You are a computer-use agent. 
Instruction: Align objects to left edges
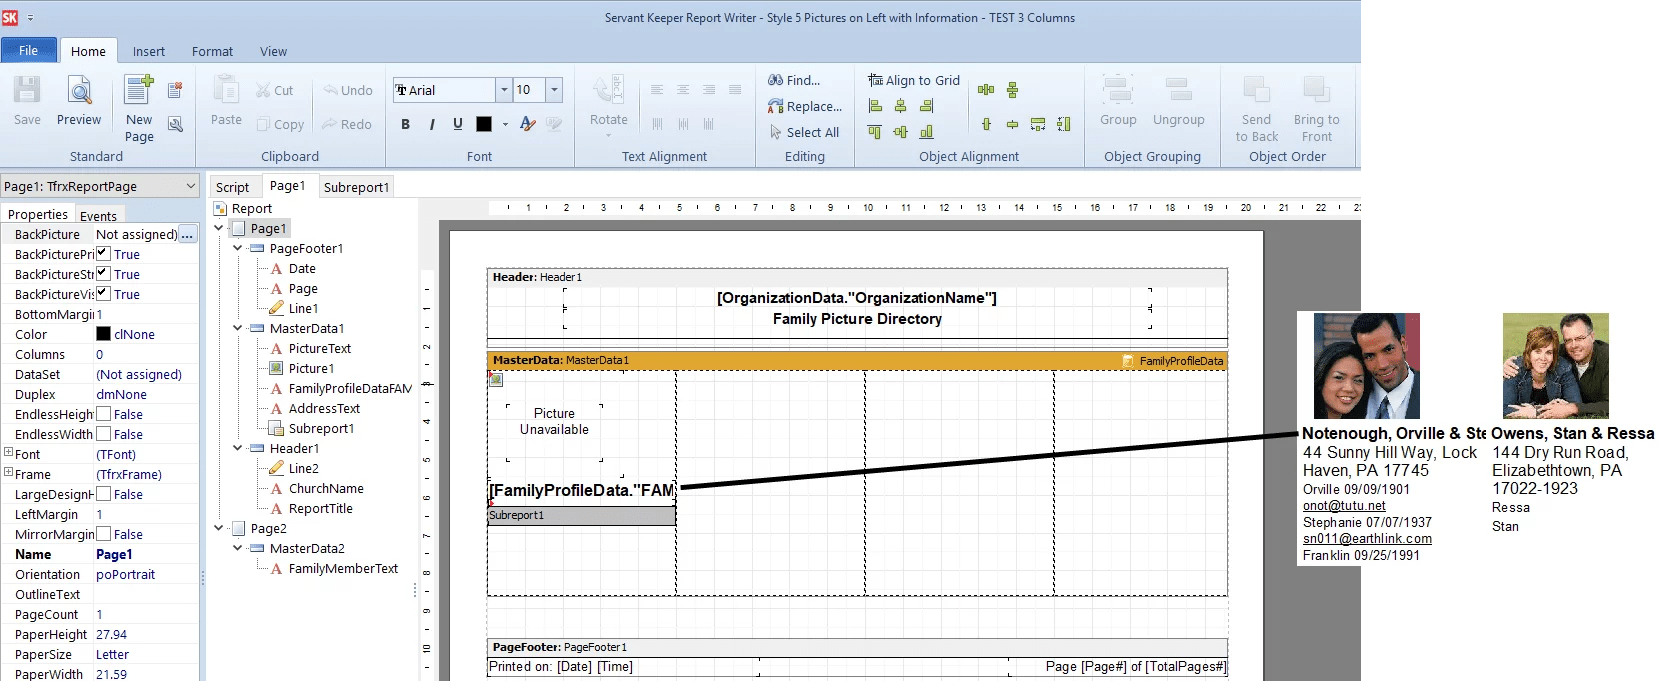coord(875,106)
